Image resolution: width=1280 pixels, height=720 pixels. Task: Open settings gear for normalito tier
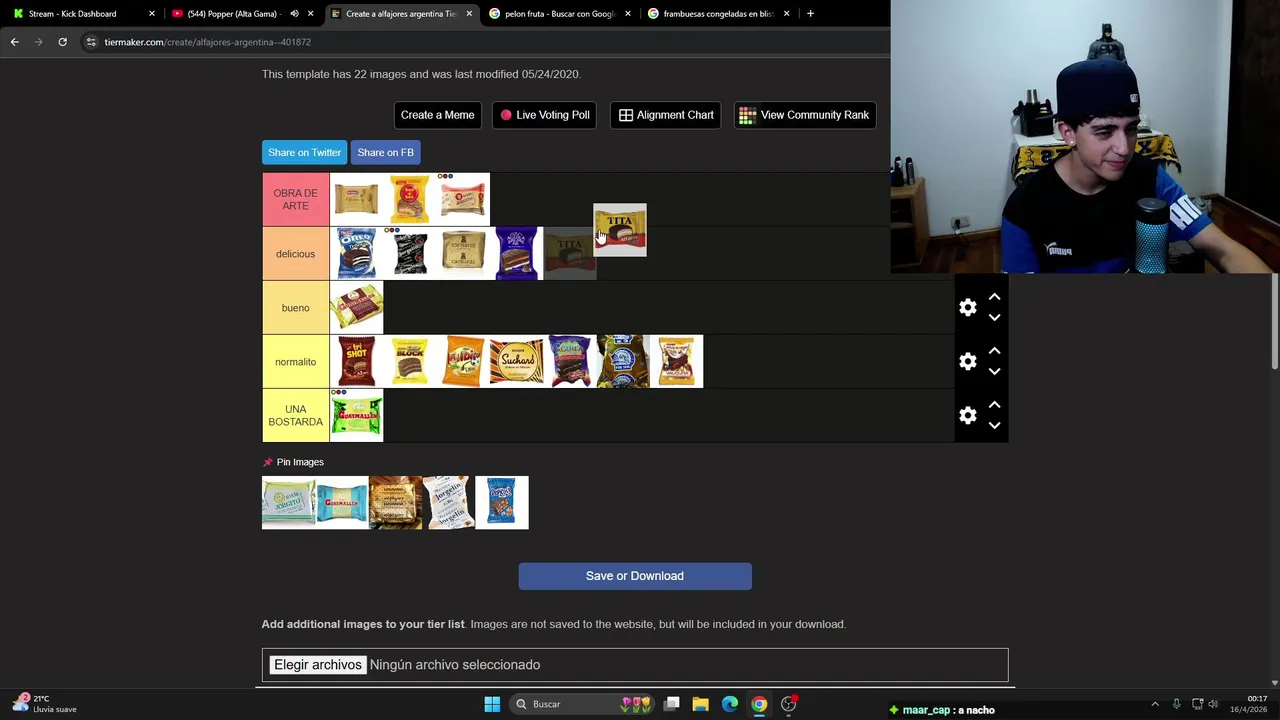pos(967,362)
